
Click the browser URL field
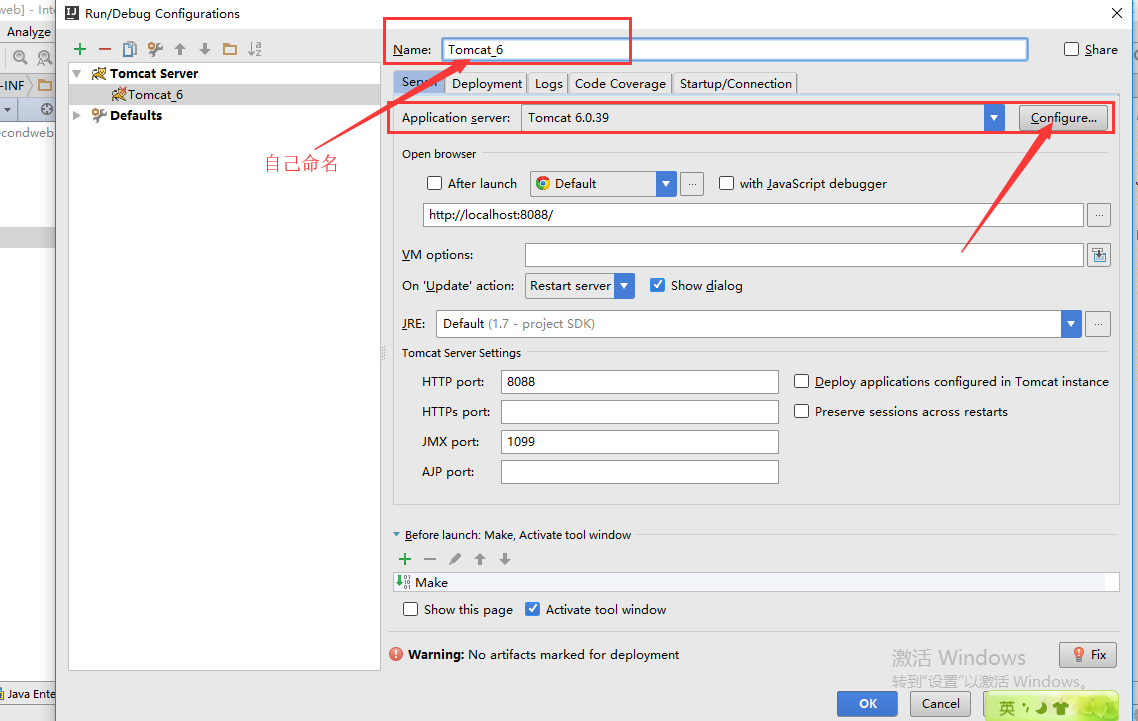(753, 215)
